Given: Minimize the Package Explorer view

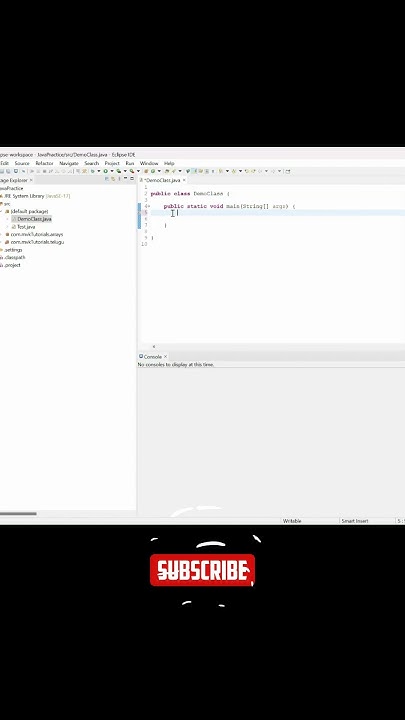Looking at the screenshot, I should [x=125, y=179].
